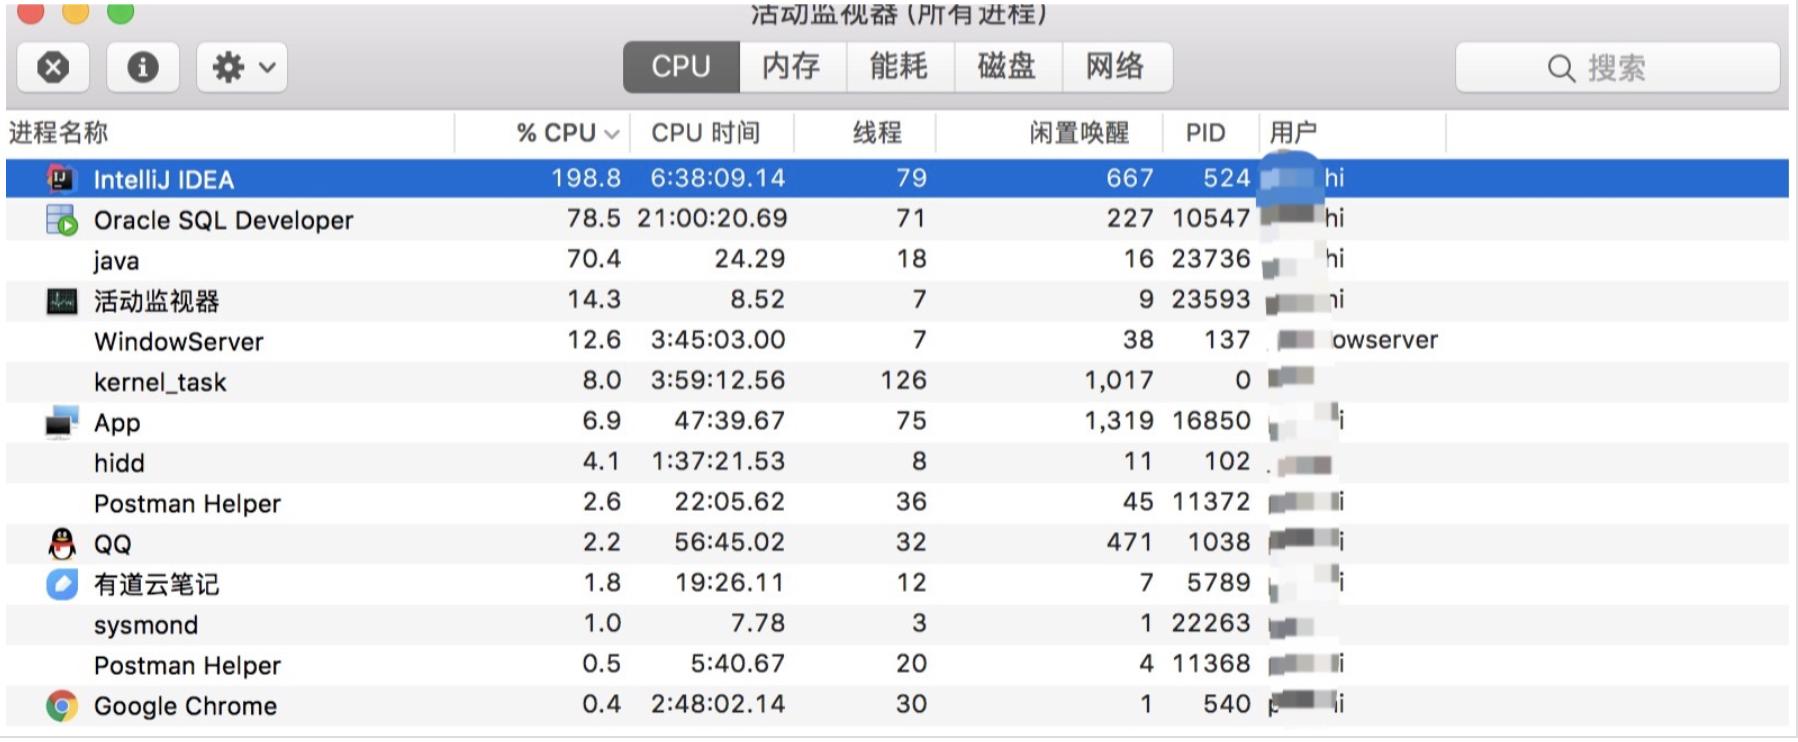The width and height of the screenshot is (1798, 742).
Task: Select the kernel_task process row
Action: tap(400, 381)
